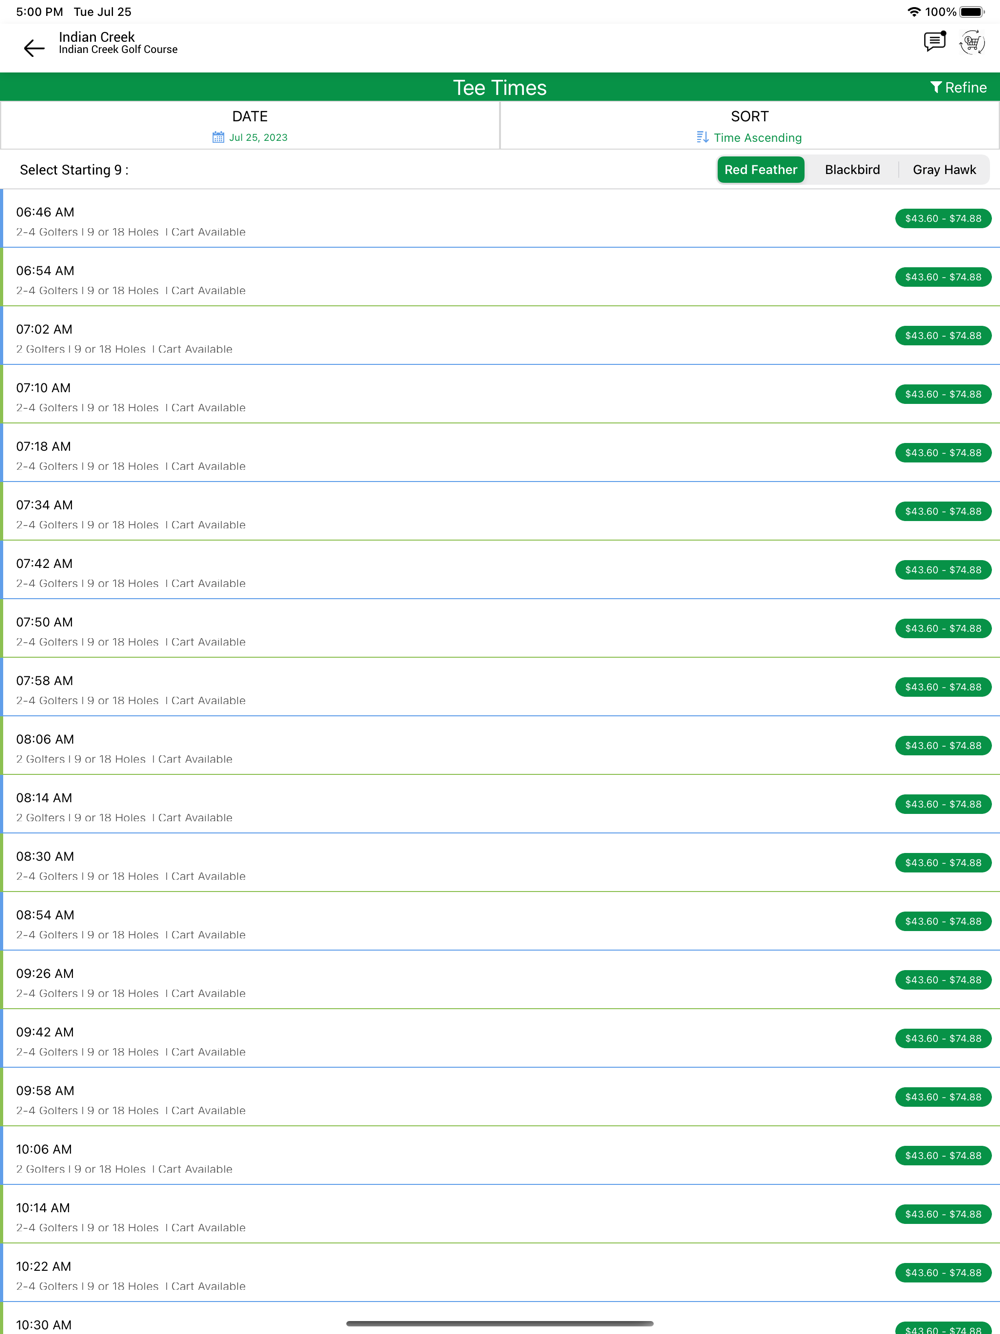Open the messages chat icon
Viewport: 1000px width, 1334px height.
click(934, 42)
